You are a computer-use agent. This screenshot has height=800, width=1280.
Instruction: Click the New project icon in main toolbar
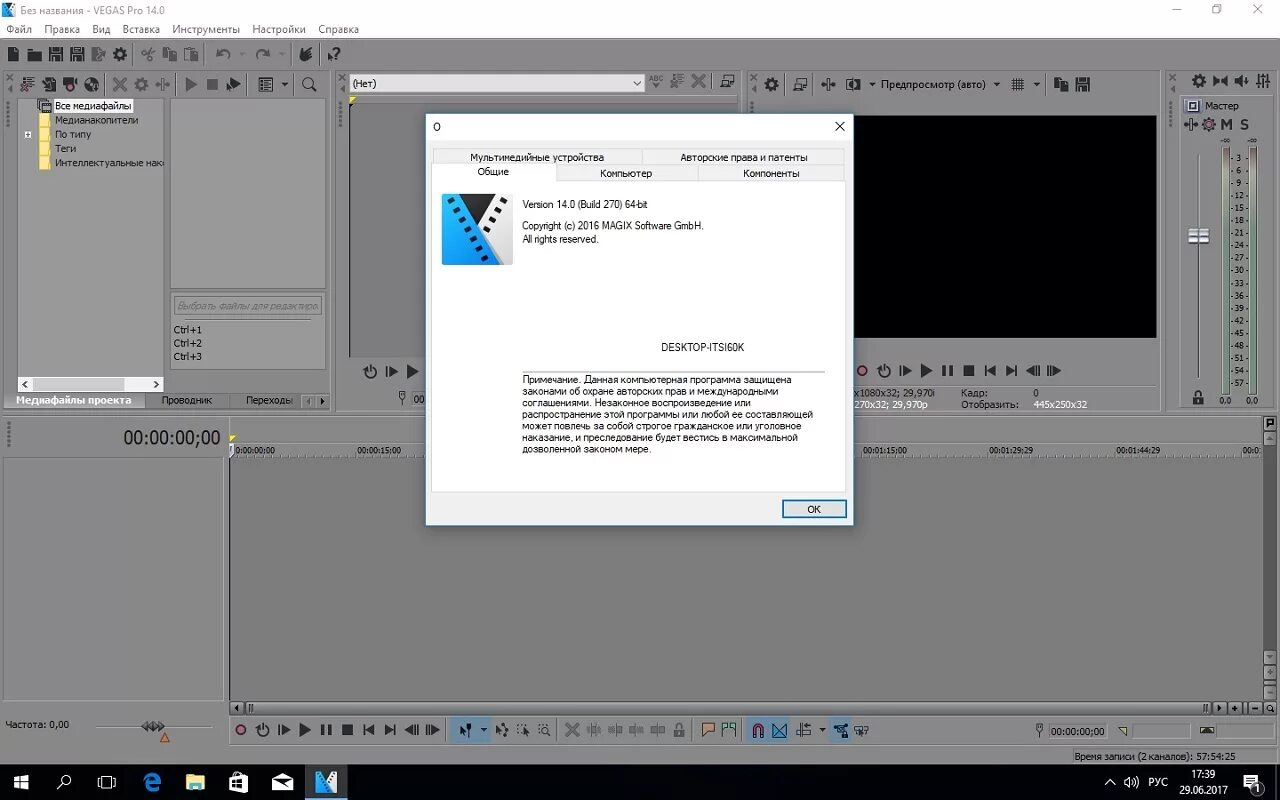(x=14, y=55)
